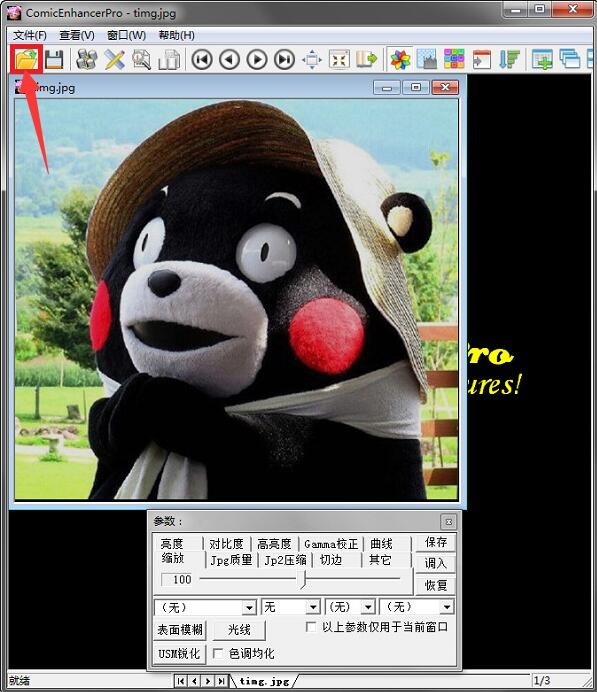The image size is (597, 692).
Task: Switch to the 其它 tab
Action: click(380, 560)
